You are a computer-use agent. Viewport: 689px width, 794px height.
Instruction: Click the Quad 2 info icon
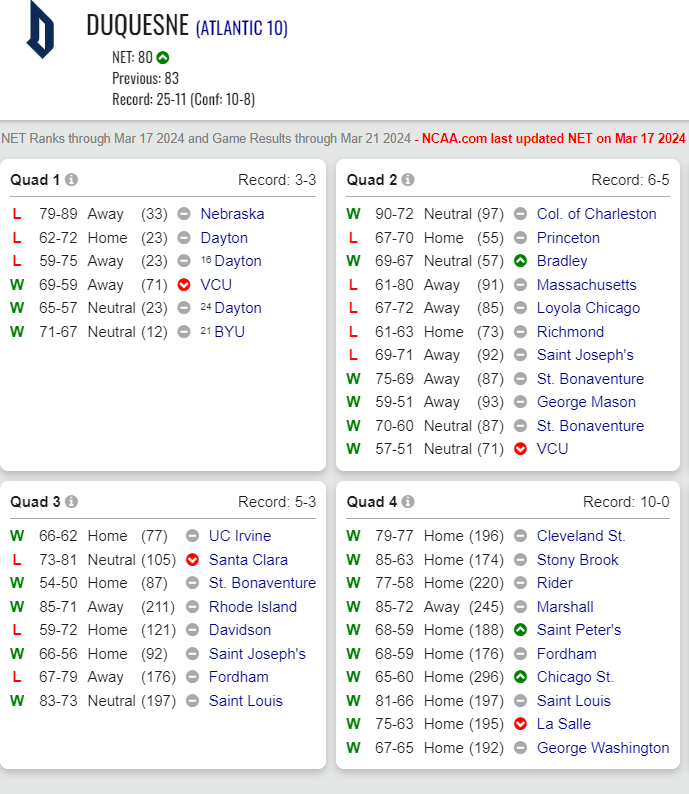(408, 180)
